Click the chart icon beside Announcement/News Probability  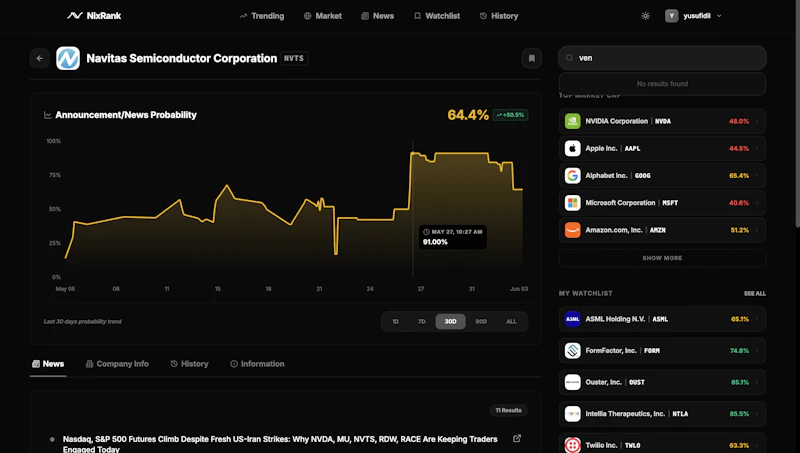tap(47, 115)
